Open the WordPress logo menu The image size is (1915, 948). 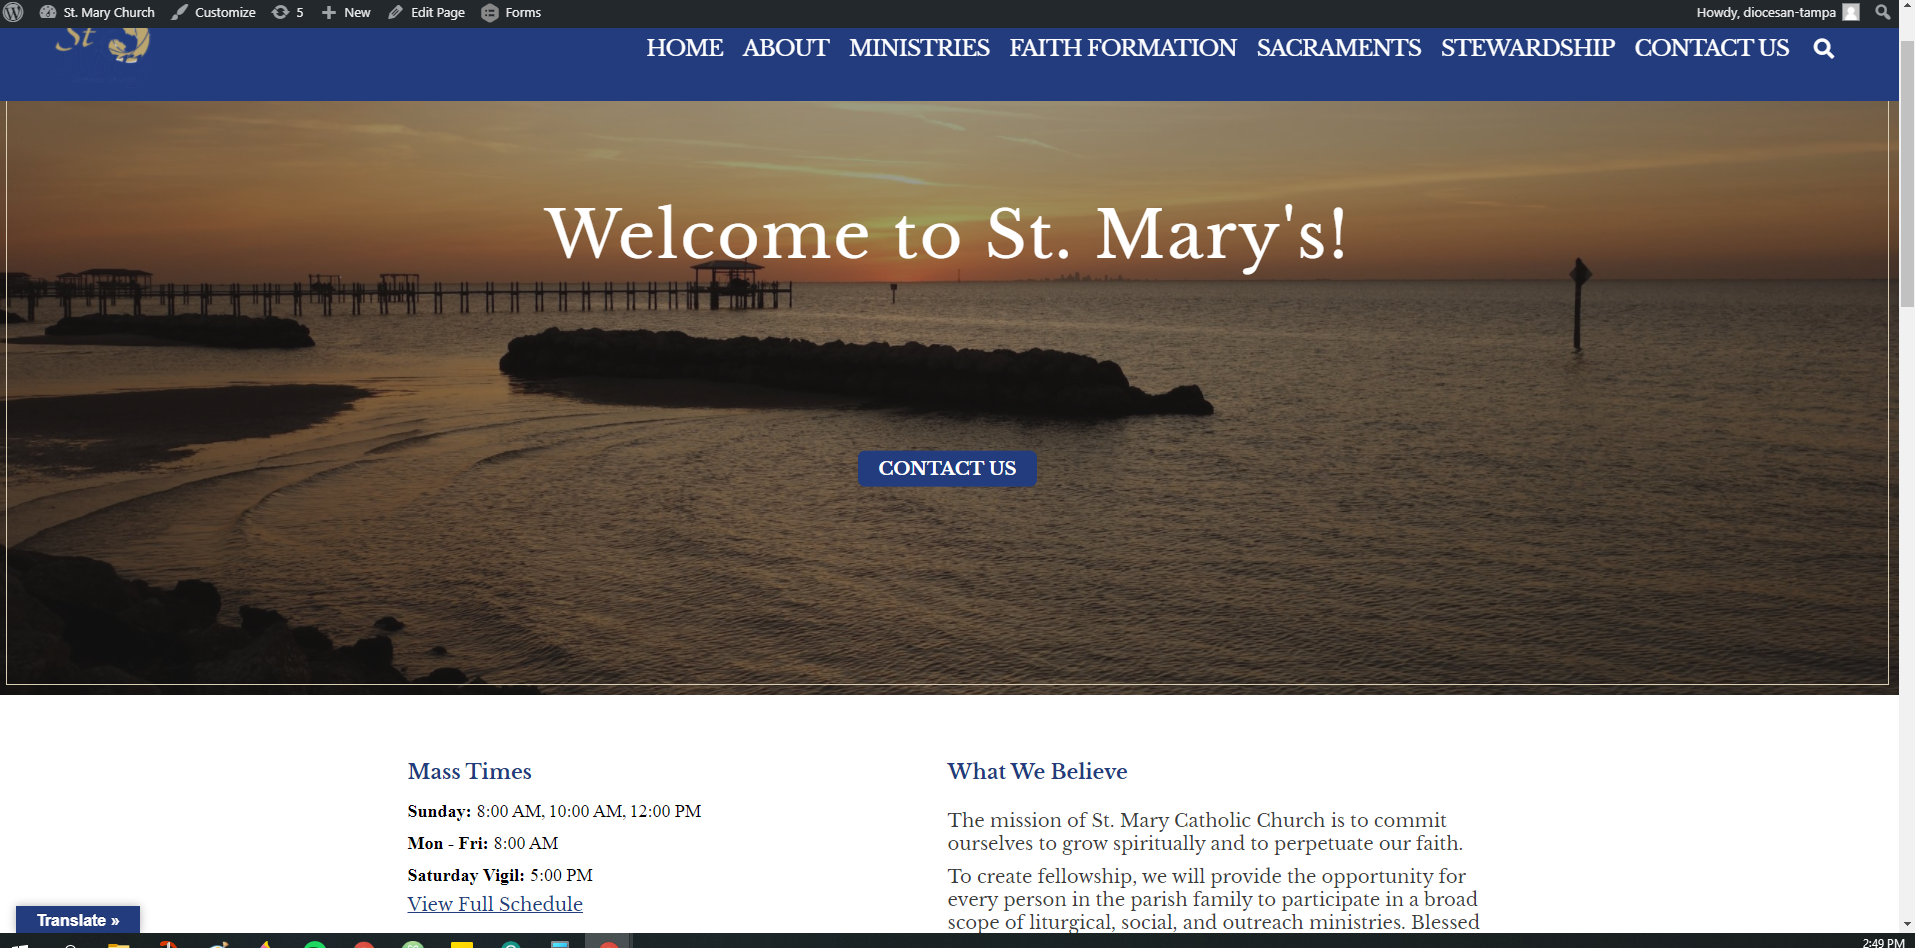point(14,12)
